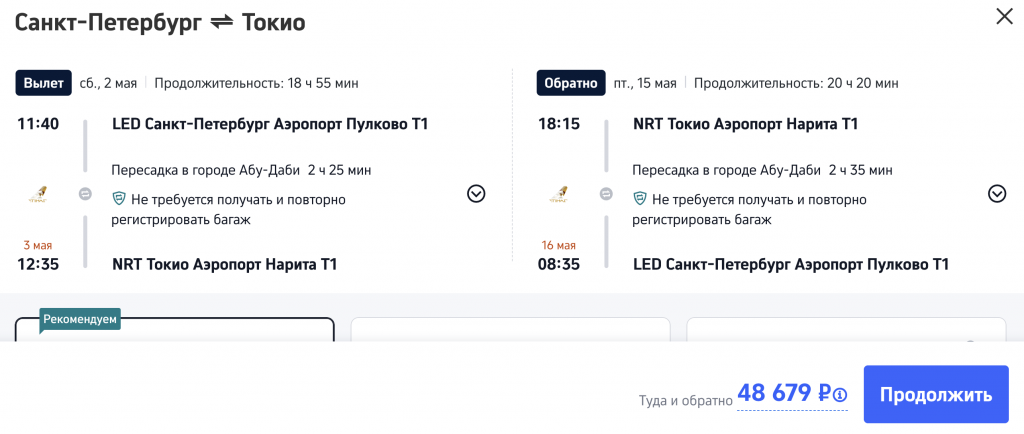Viewport: 1024px width, 434px height.
Task: Close the Санкт-Петербург–Токио flight details dialog
Action: (1003, 17)
